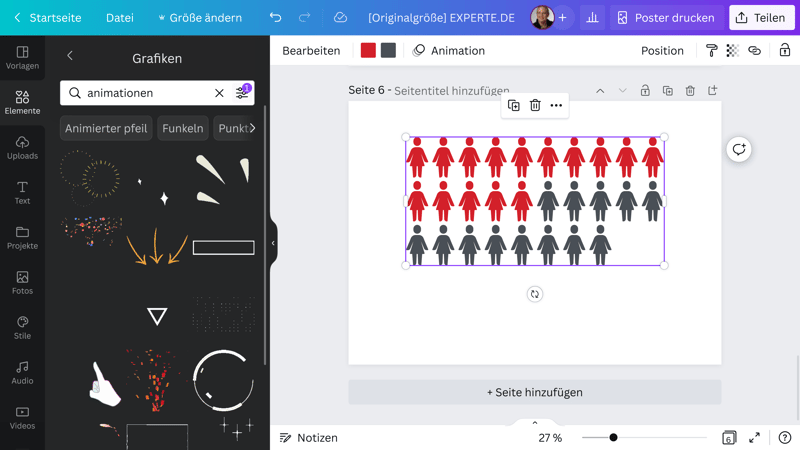Click the undo arrow icon

tap(275, 18)
